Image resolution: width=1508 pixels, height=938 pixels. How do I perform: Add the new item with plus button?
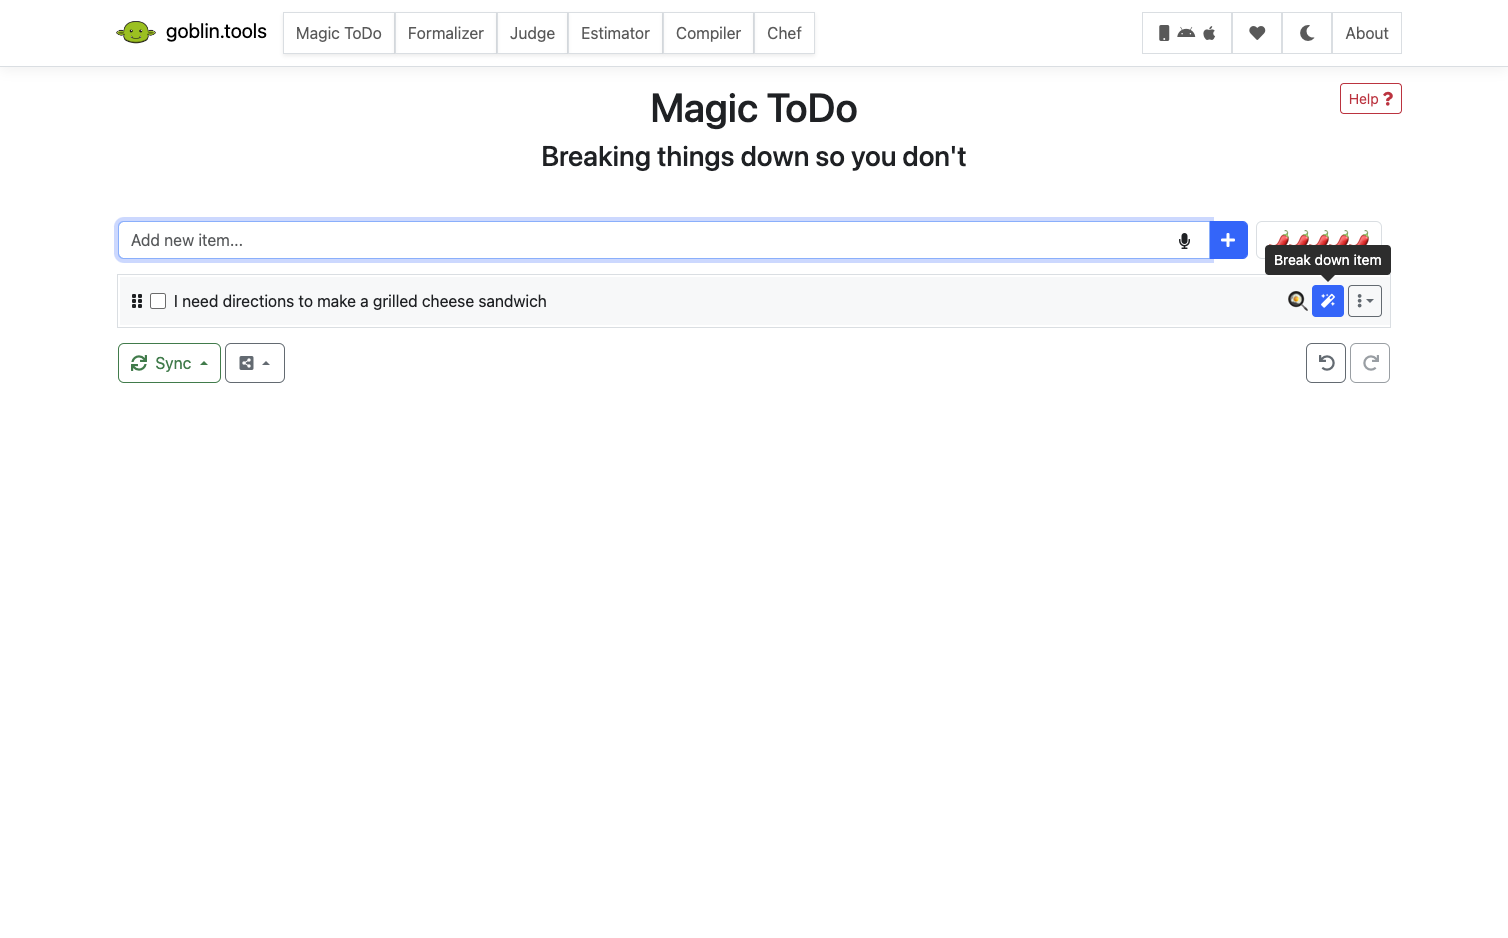(x=1228, y=240)
